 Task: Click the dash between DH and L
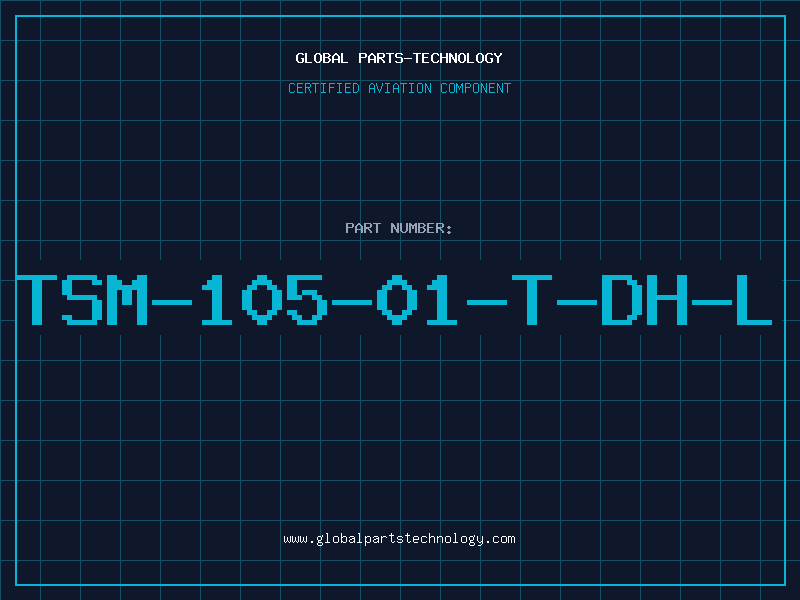tap(712, 303)
